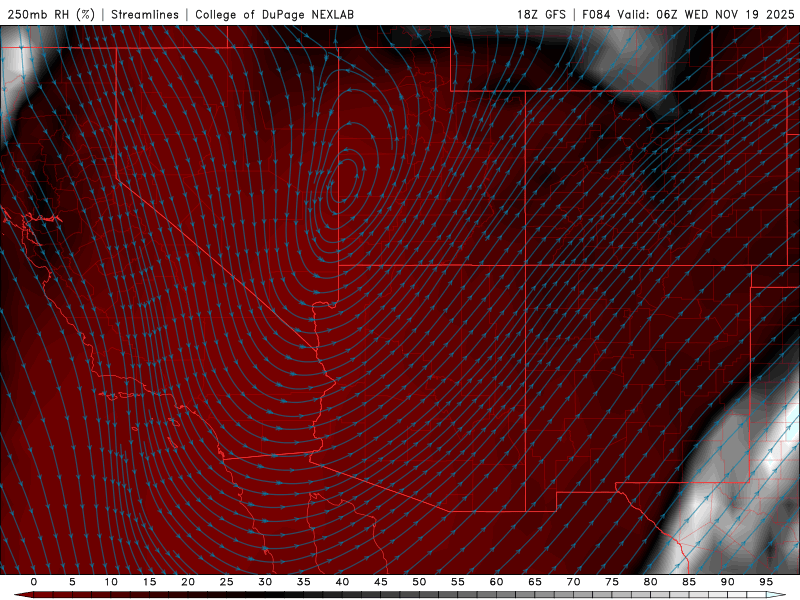Click the '55' value on color scale
The height and width of the screenshot is (600, 800).
point(458,582)
